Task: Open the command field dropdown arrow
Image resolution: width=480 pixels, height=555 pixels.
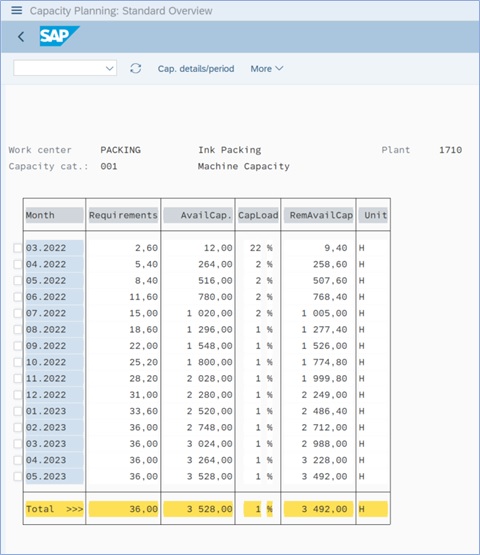Action: 110,68
